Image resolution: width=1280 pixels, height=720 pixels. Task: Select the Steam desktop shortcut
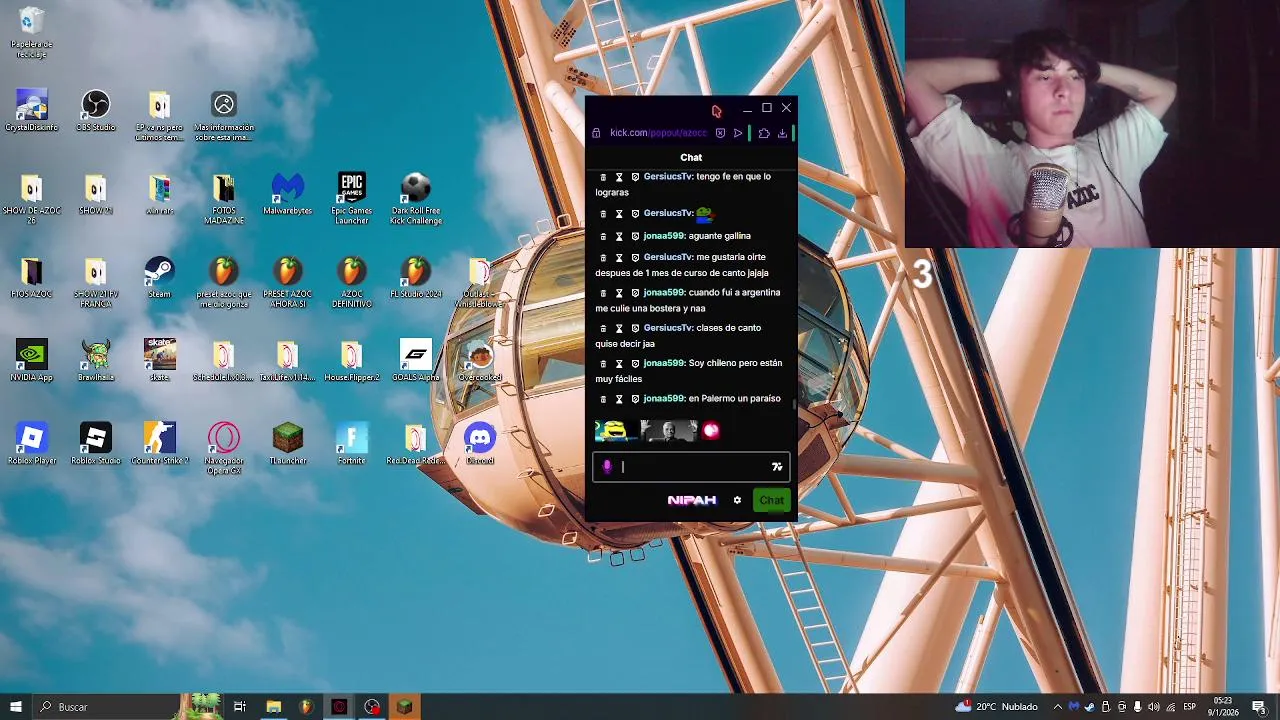click(x=159, y=278)
